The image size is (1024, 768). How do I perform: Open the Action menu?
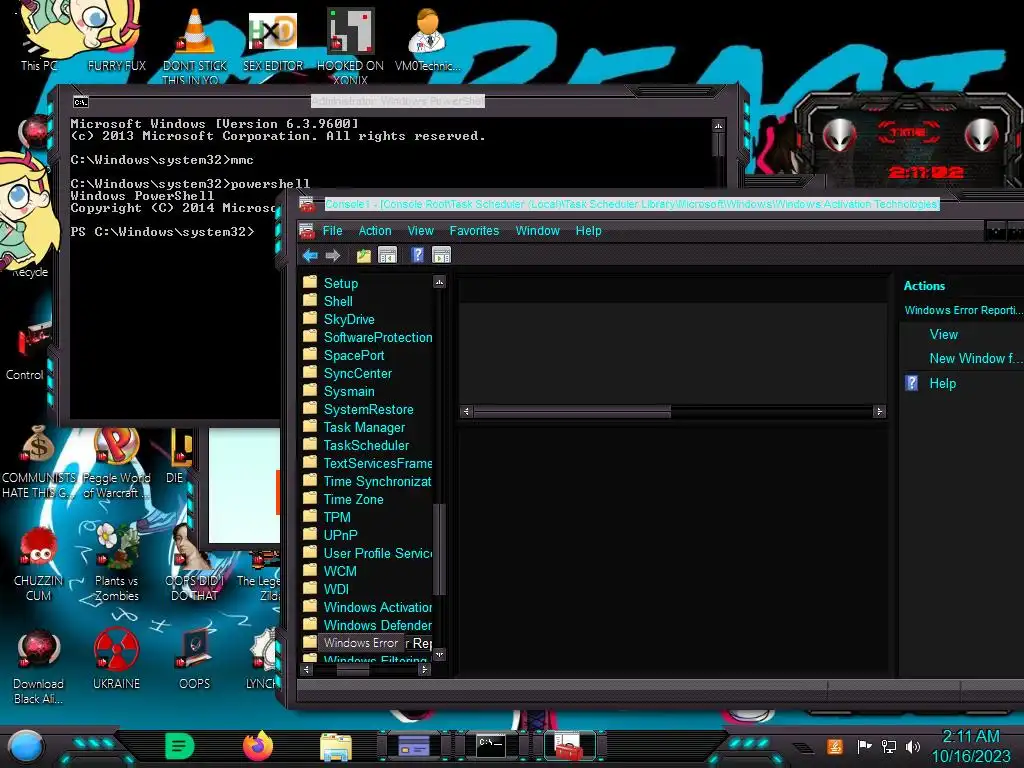375,231
